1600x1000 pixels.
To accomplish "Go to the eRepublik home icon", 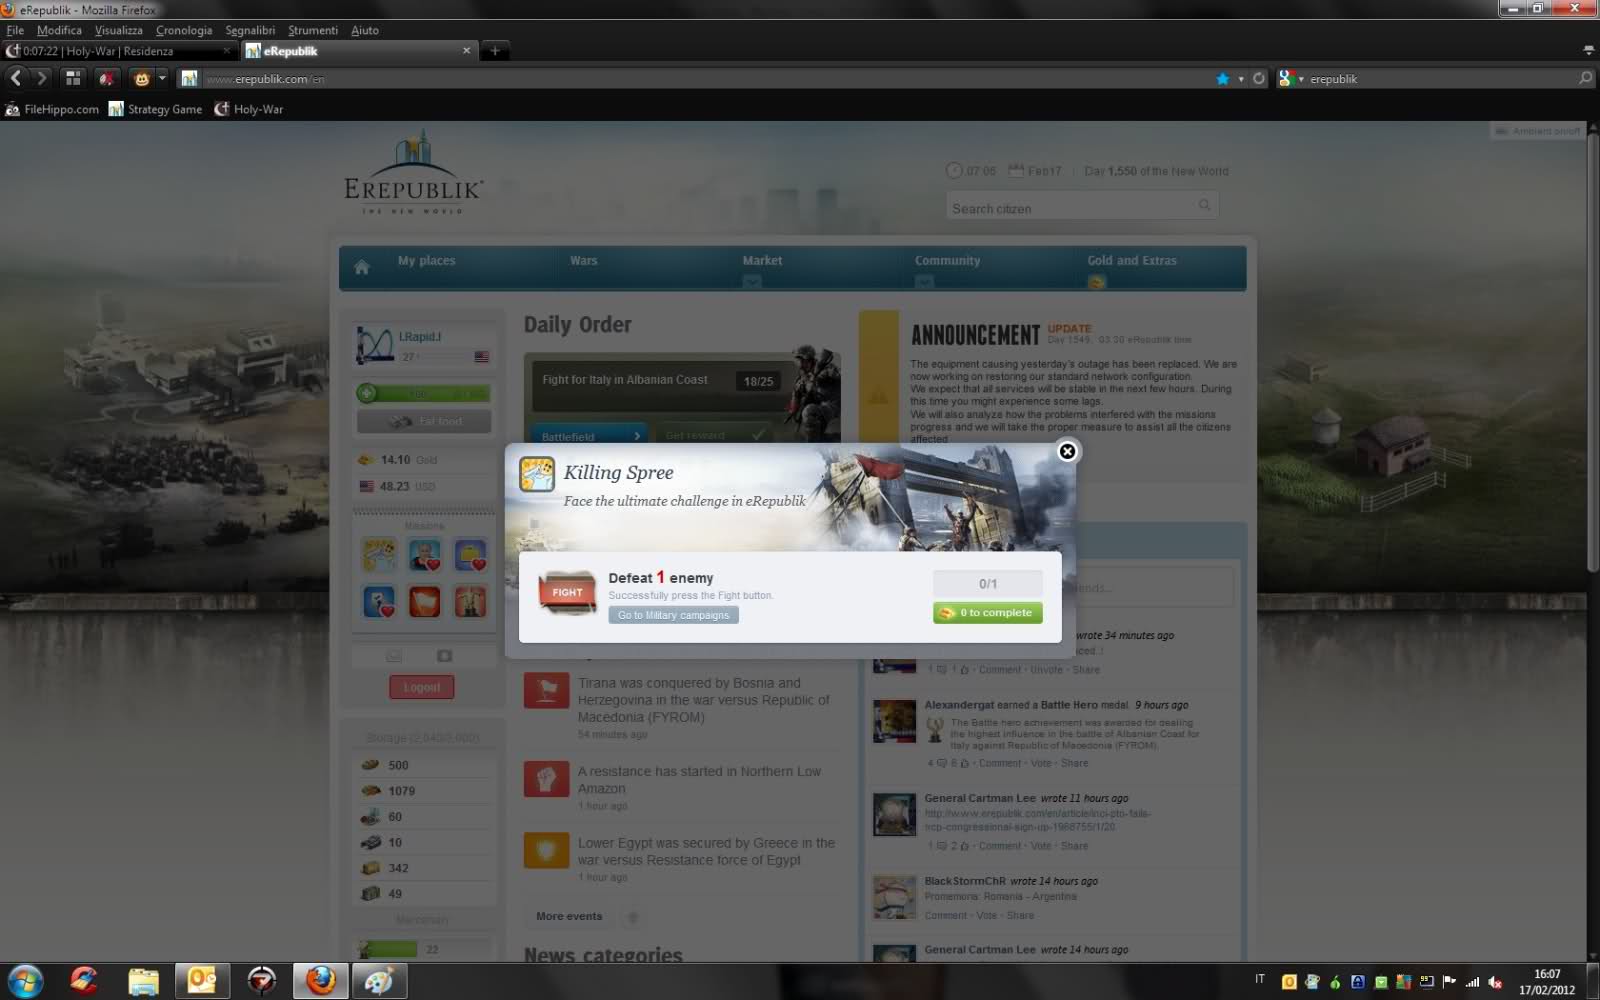I will click(x=362, y=267).
